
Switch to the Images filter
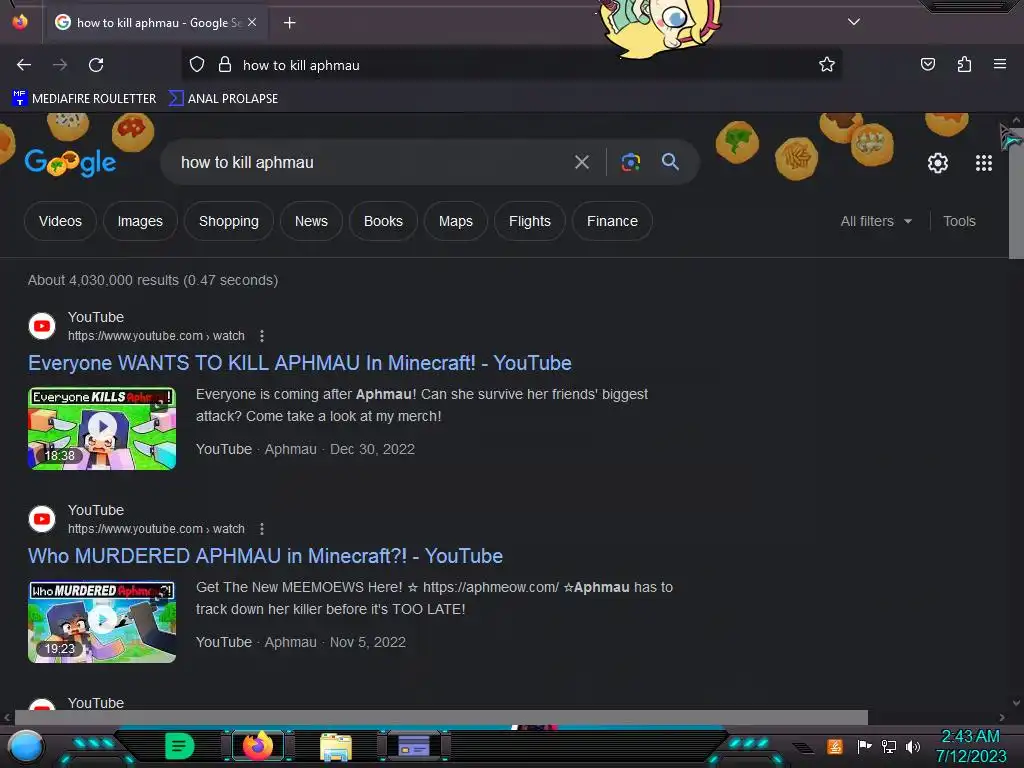point(140,221)
